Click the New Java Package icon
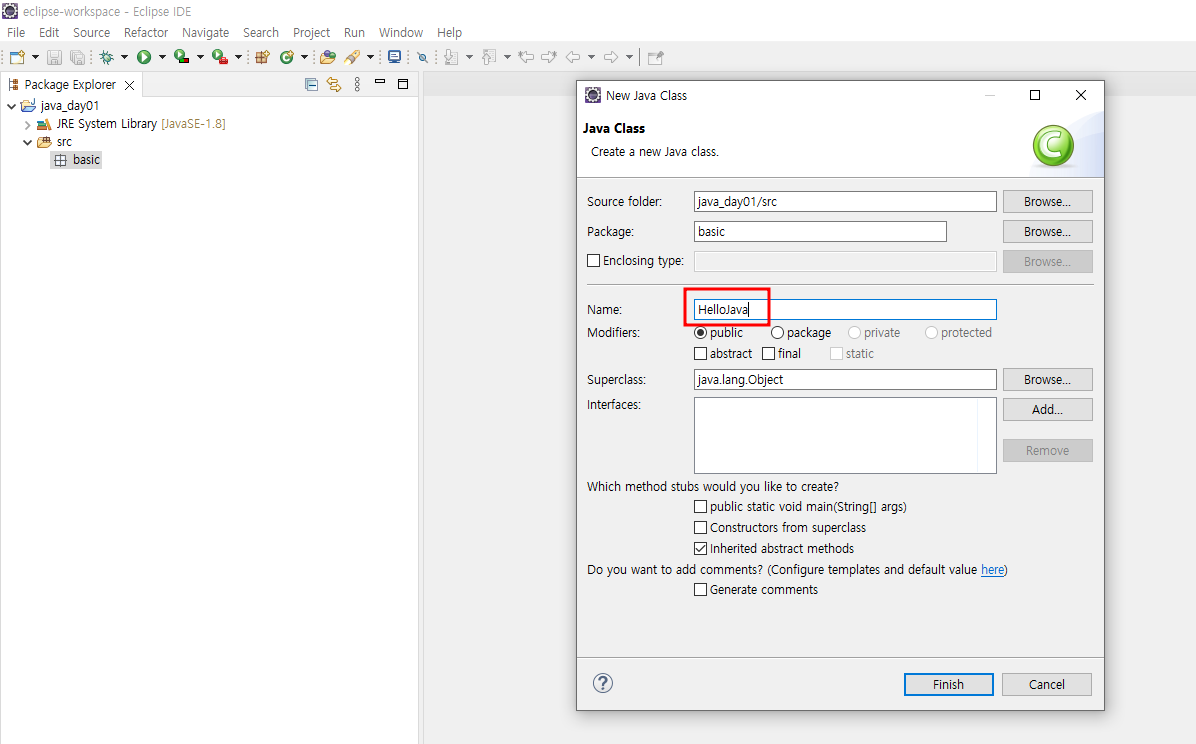 262,57
